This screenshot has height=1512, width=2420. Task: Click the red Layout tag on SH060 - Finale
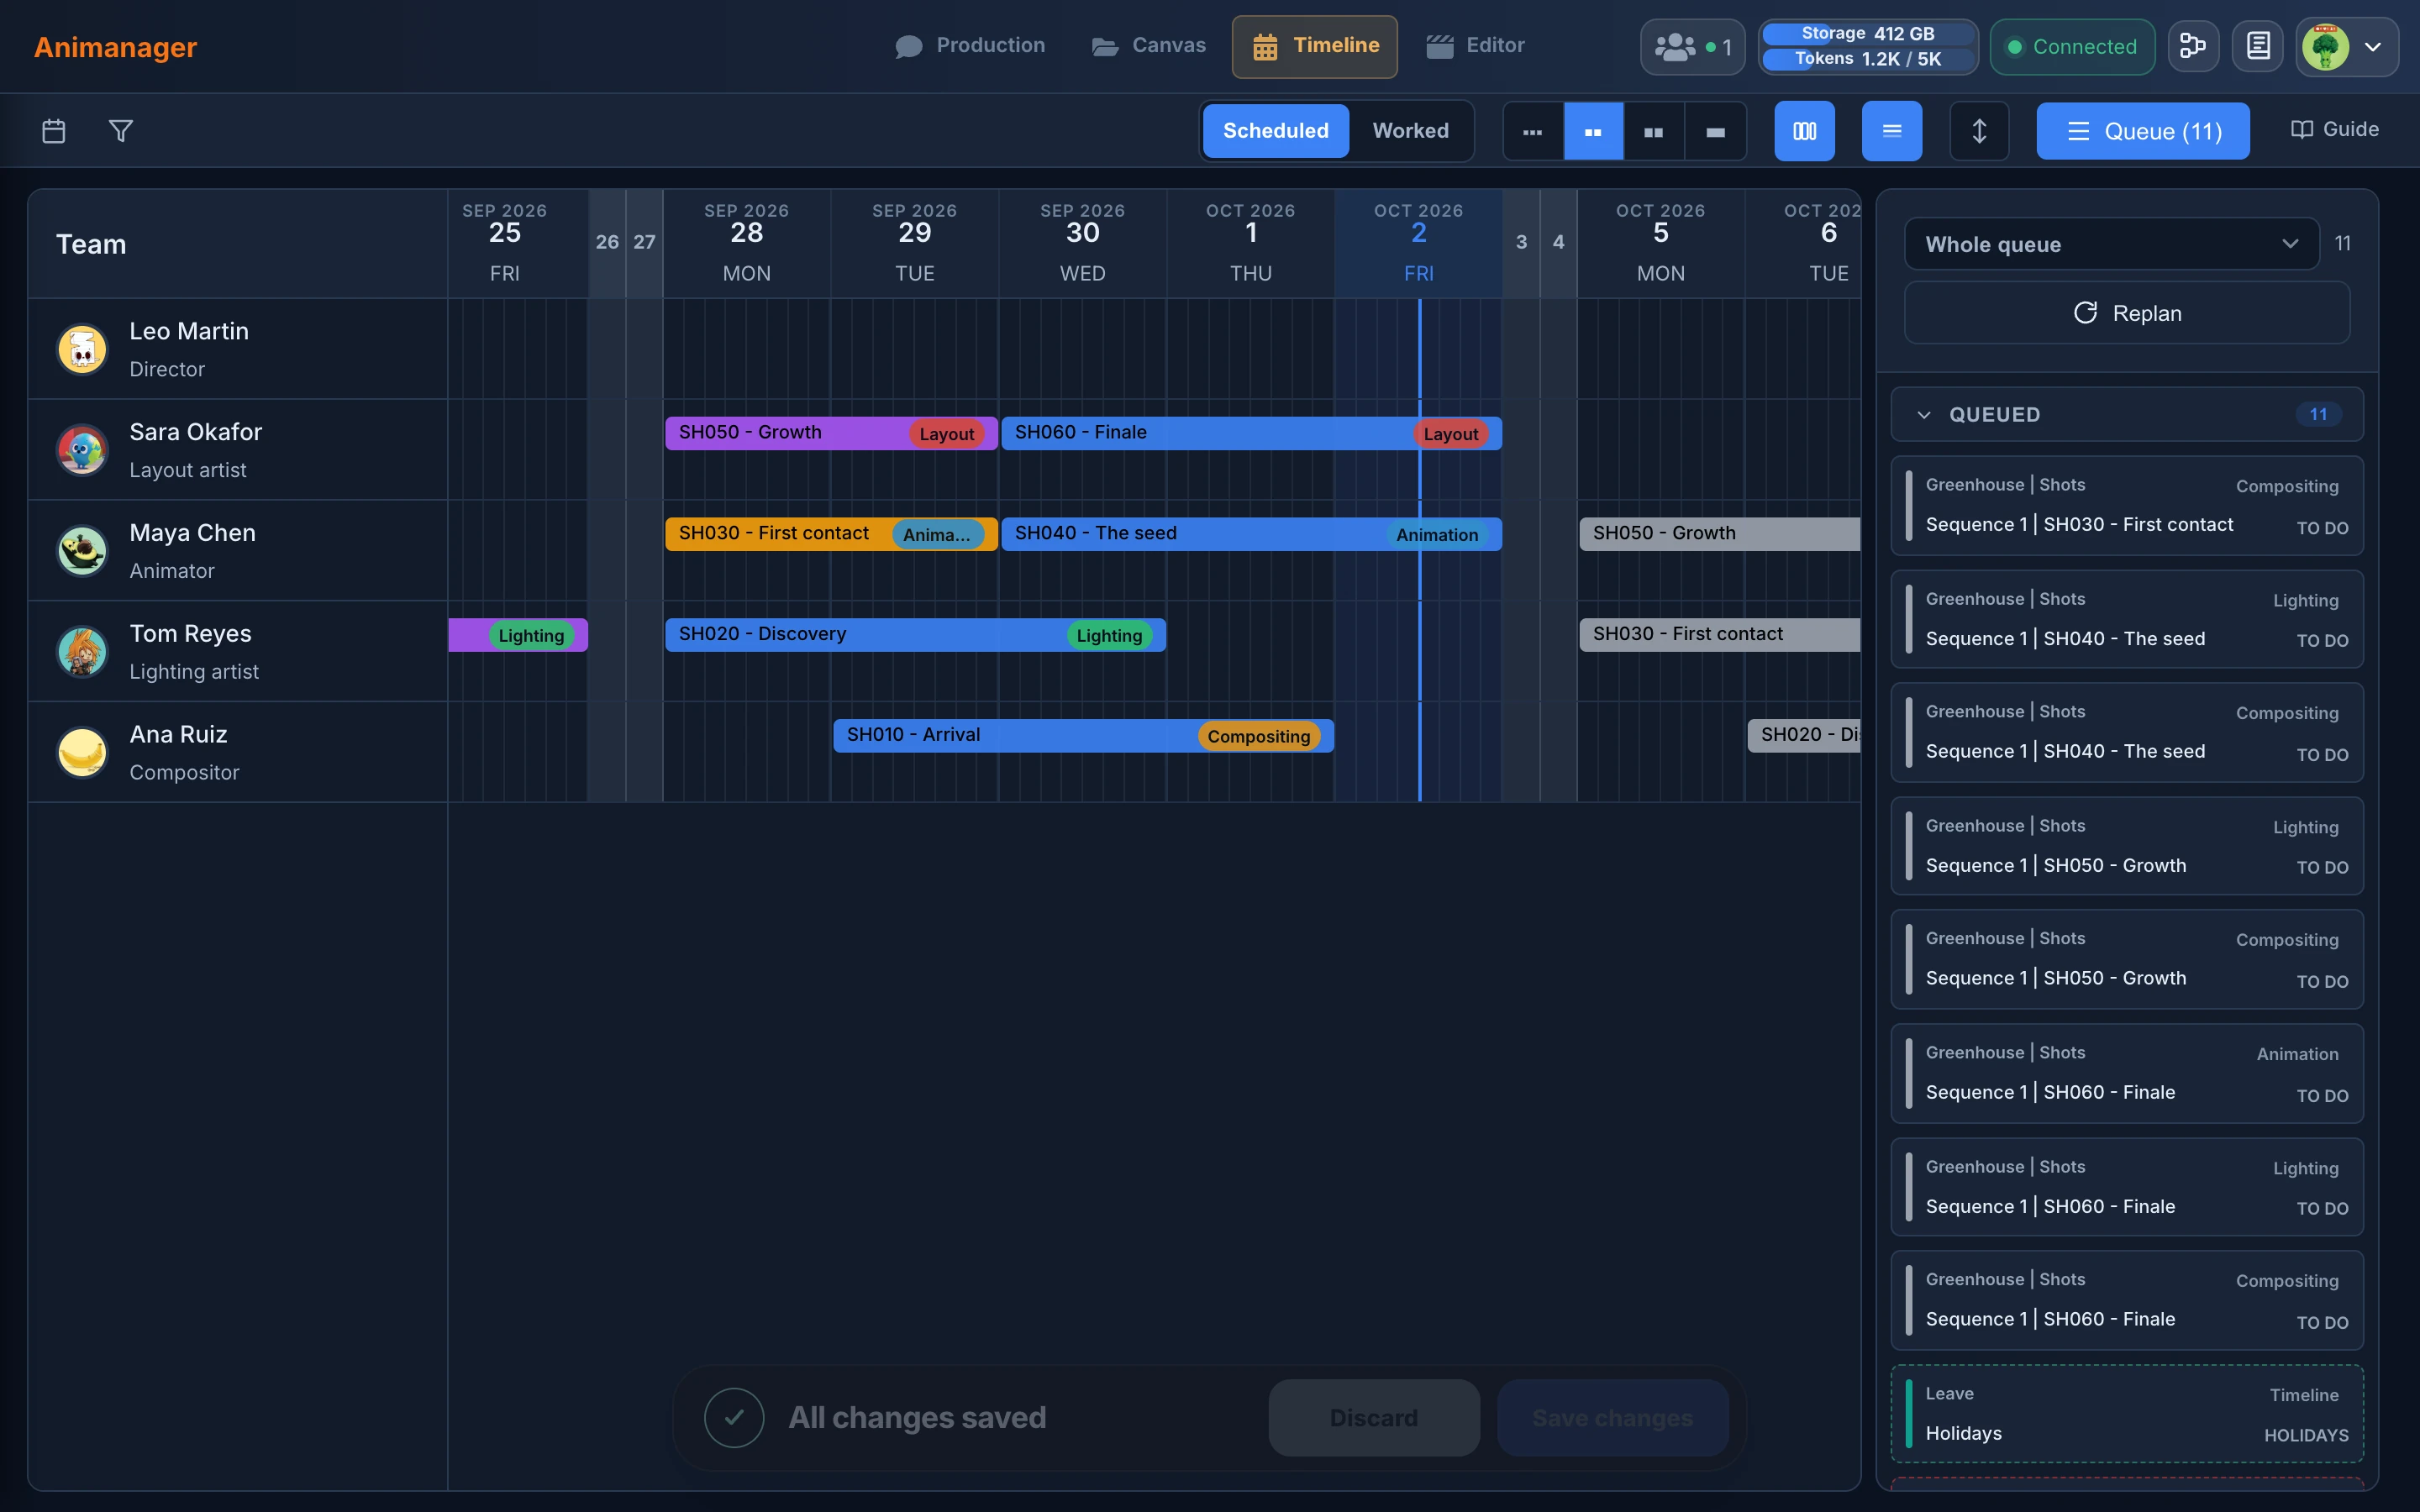click(1450, 434)
